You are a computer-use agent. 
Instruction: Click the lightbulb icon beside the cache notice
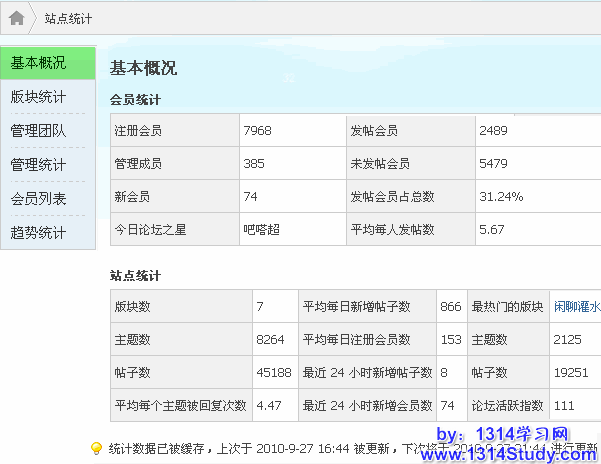click(96, 448)
